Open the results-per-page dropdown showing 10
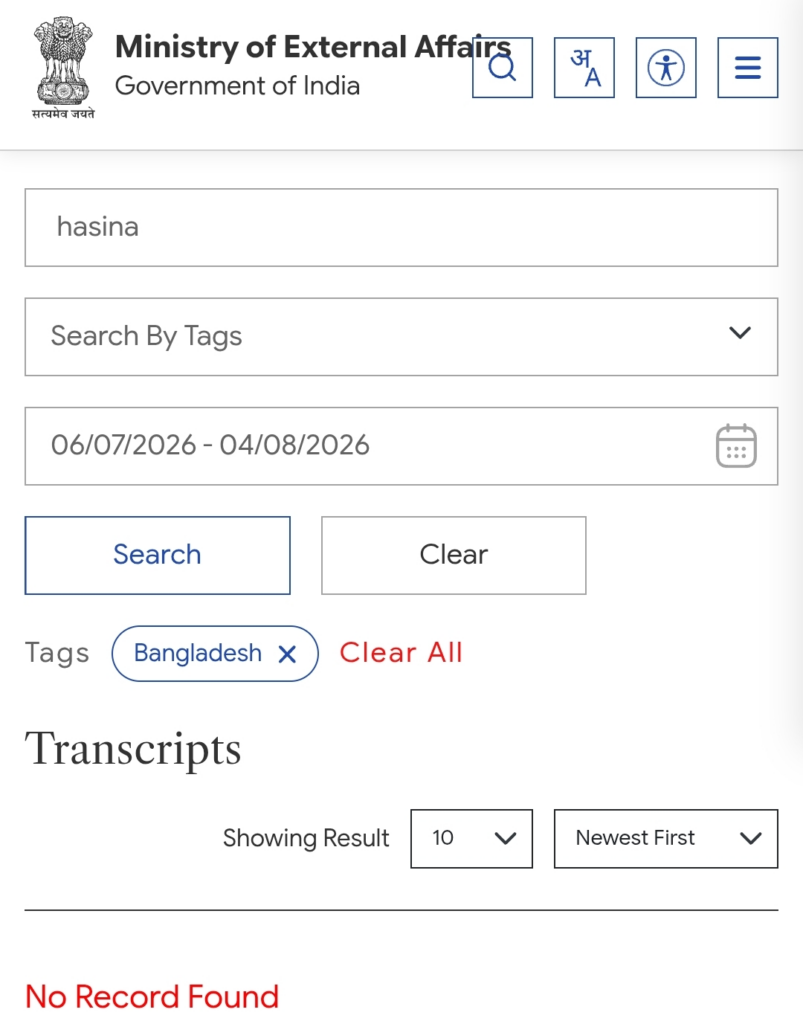803x1024 pixels. tap(471, 839)
